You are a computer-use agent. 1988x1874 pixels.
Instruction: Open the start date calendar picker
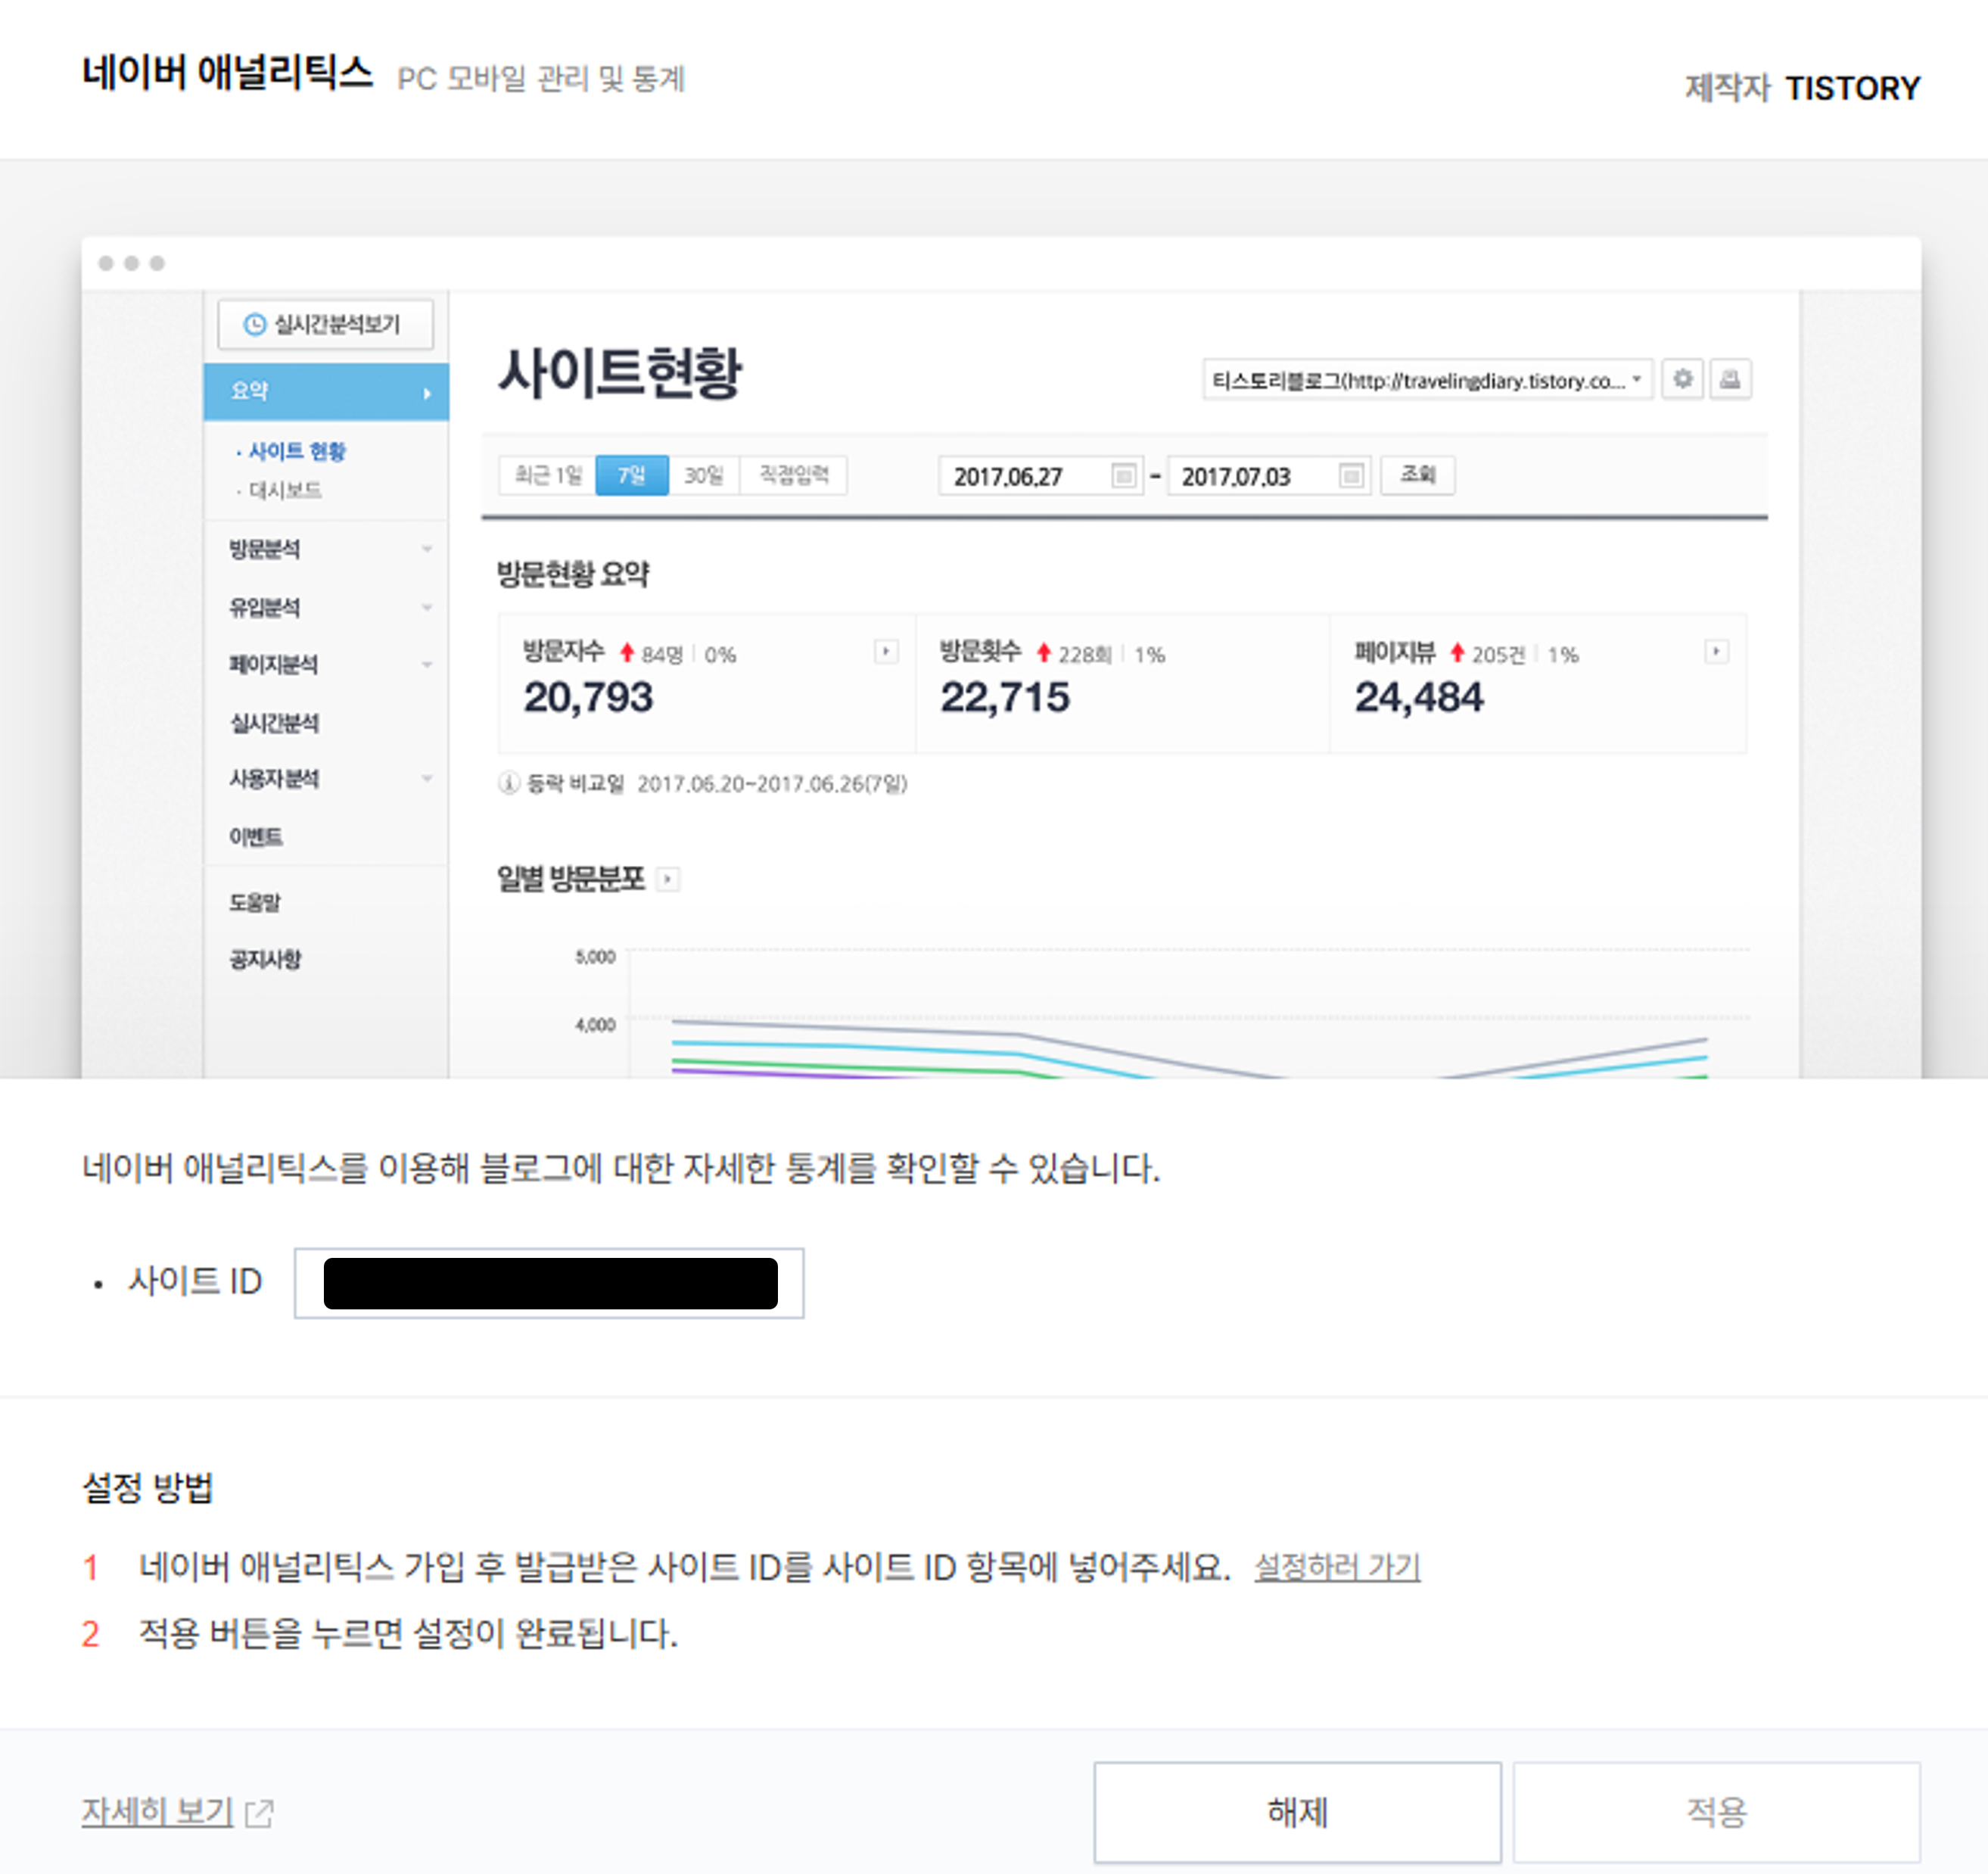pyautogui.click(x=1124, y=477)
